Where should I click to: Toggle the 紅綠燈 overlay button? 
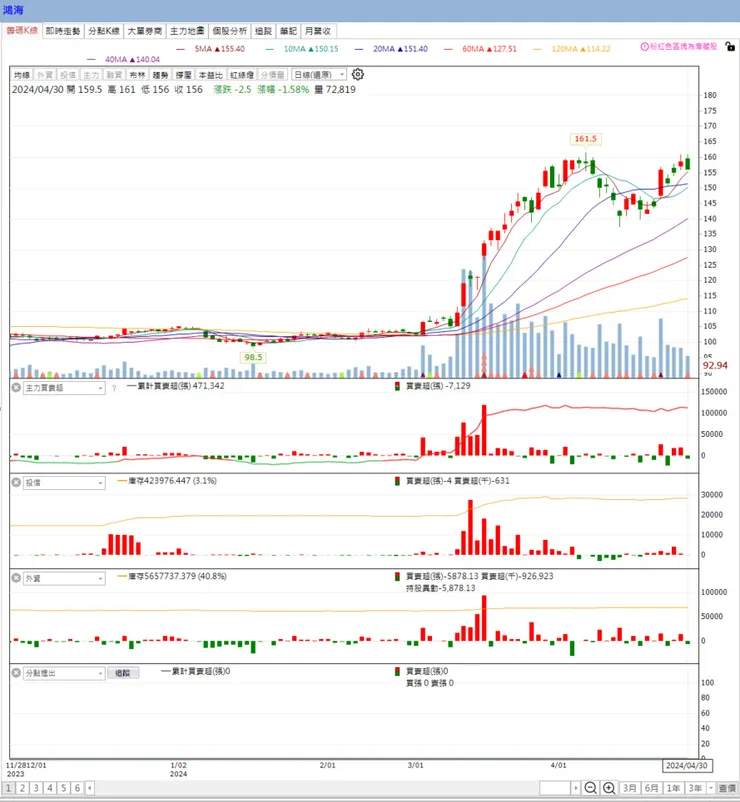(241, 75)
